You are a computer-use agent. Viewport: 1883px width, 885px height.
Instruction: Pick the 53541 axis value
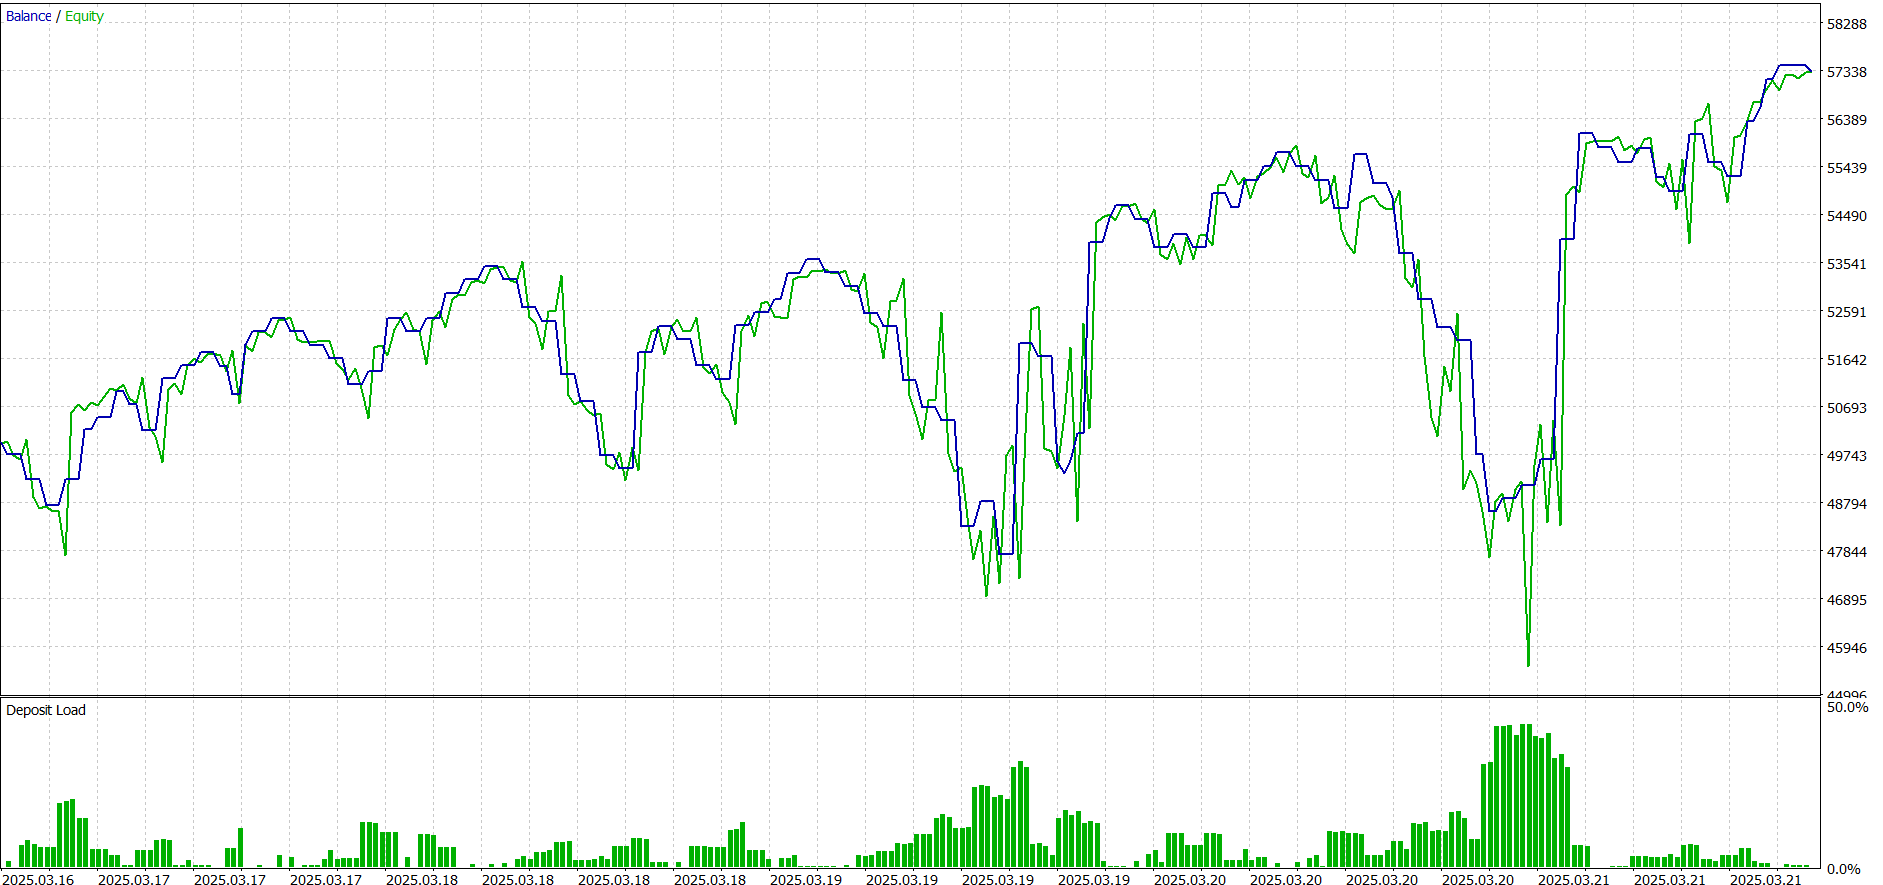1846,264
